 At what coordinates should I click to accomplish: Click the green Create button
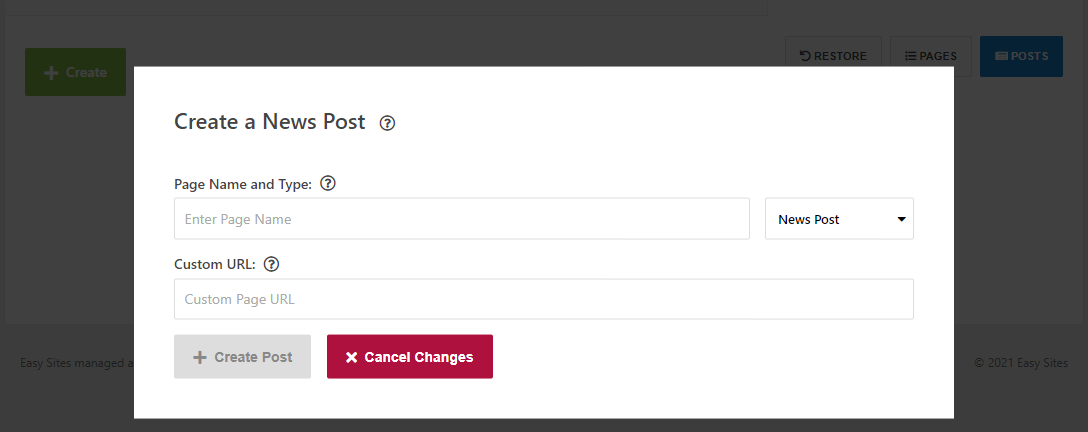(x=76, y=72)
